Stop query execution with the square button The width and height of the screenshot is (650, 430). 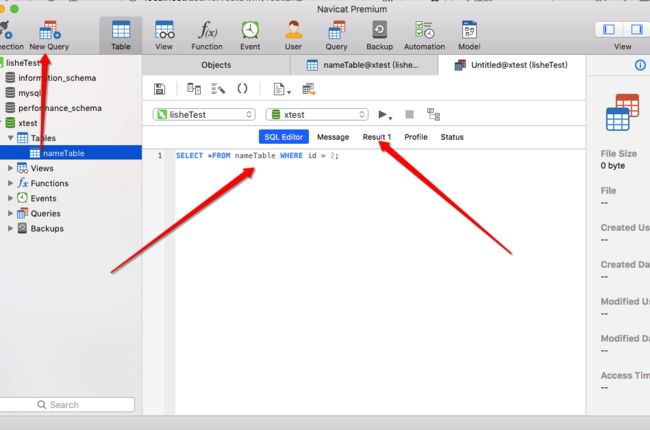pos(409,114)
